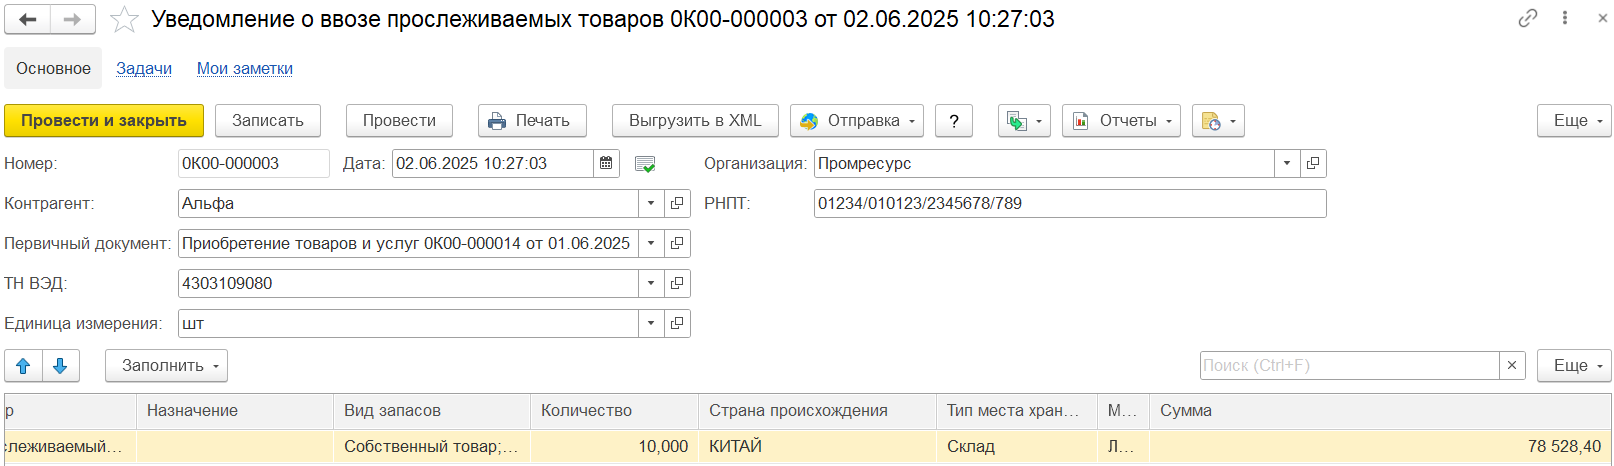Expand the ТН ВЭД dropdown arrow
The height and width of the screenshot is (466, 1614).
click(x=651, y=283)
